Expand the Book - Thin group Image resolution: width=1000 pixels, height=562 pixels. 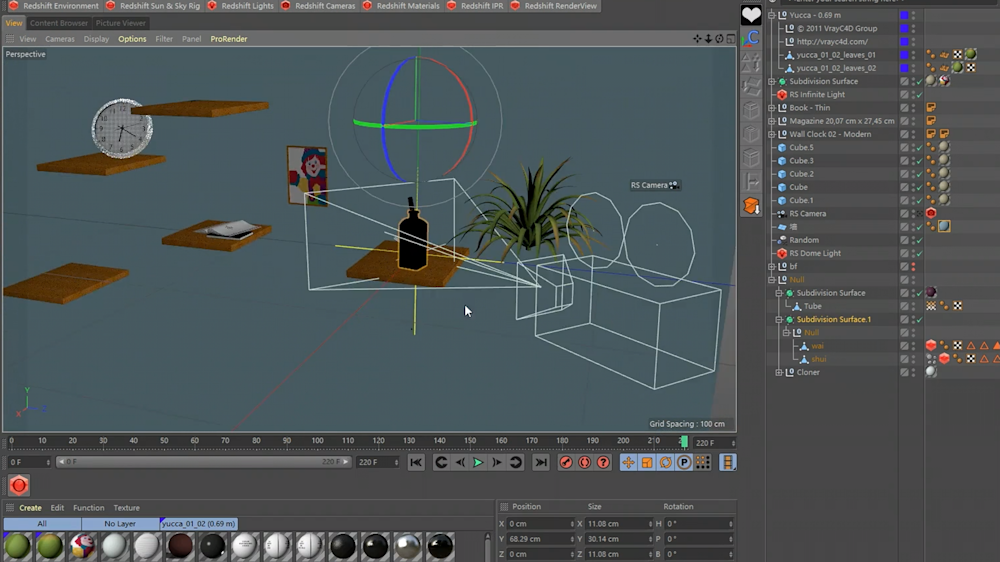[771, 108]
